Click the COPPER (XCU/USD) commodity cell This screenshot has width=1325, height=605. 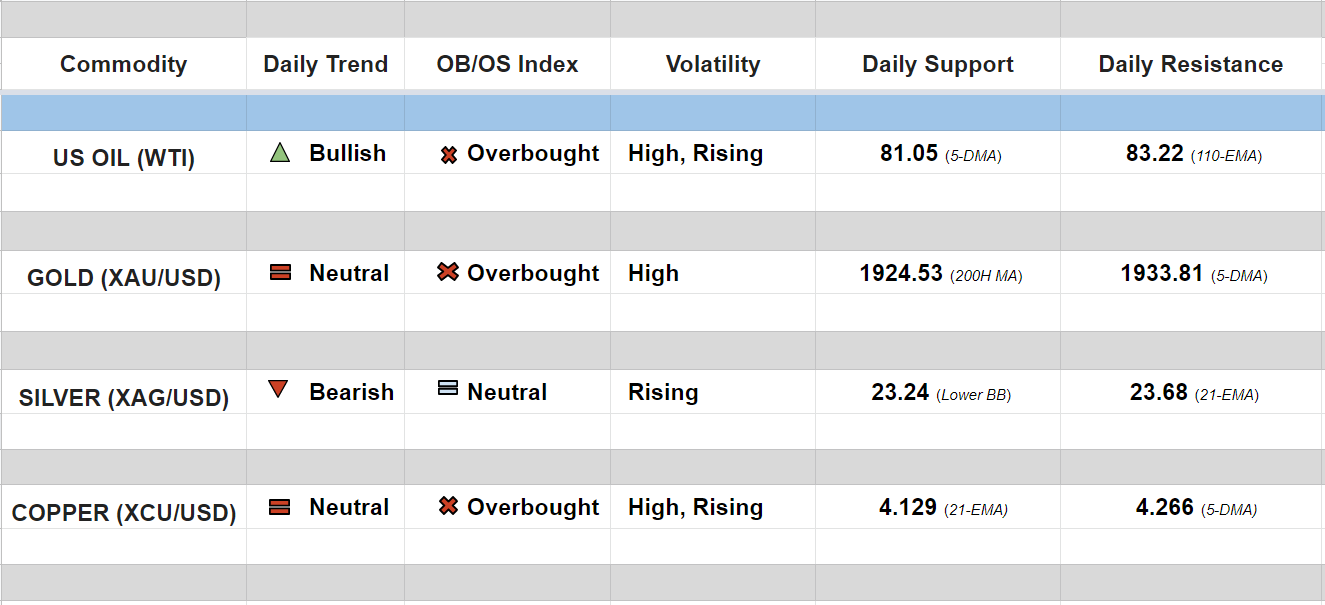[x=123, y=514]
